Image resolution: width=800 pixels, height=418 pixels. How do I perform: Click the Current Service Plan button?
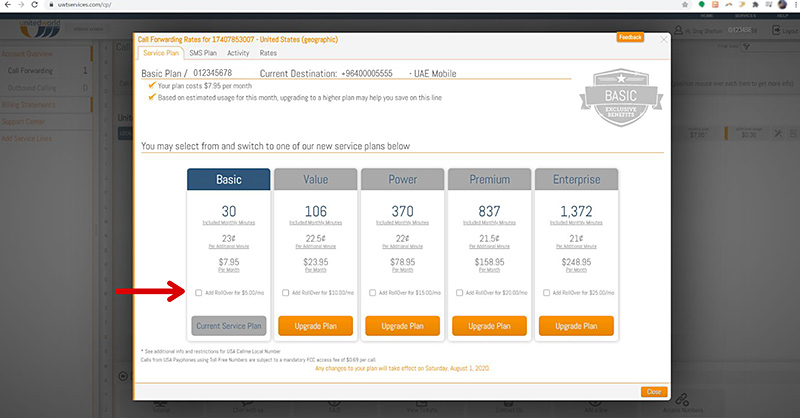pos(229,326)
